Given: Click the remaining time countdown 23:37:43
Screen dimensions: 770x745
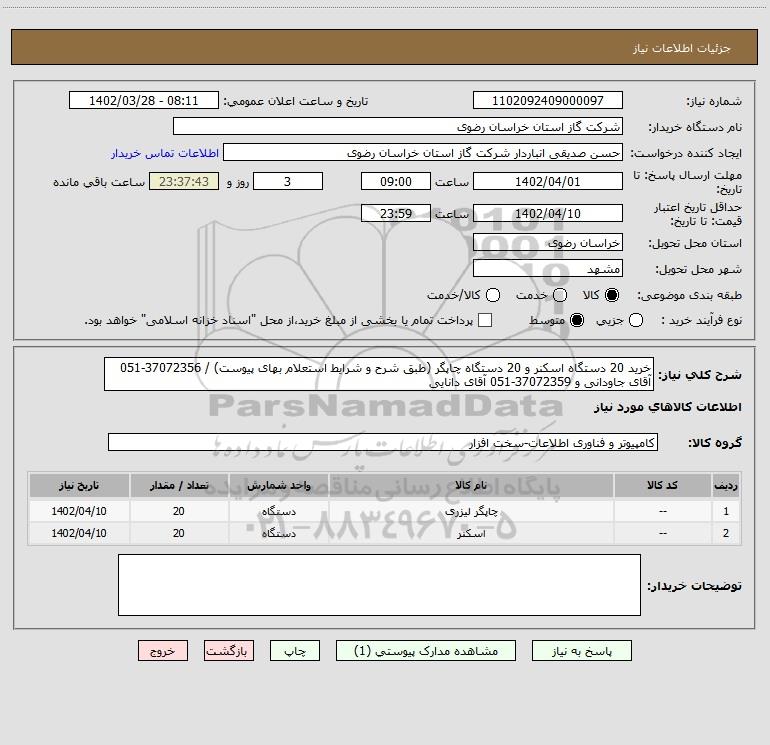Looking at the screenshot, I should pyautogui.click(x=184, y=181).
